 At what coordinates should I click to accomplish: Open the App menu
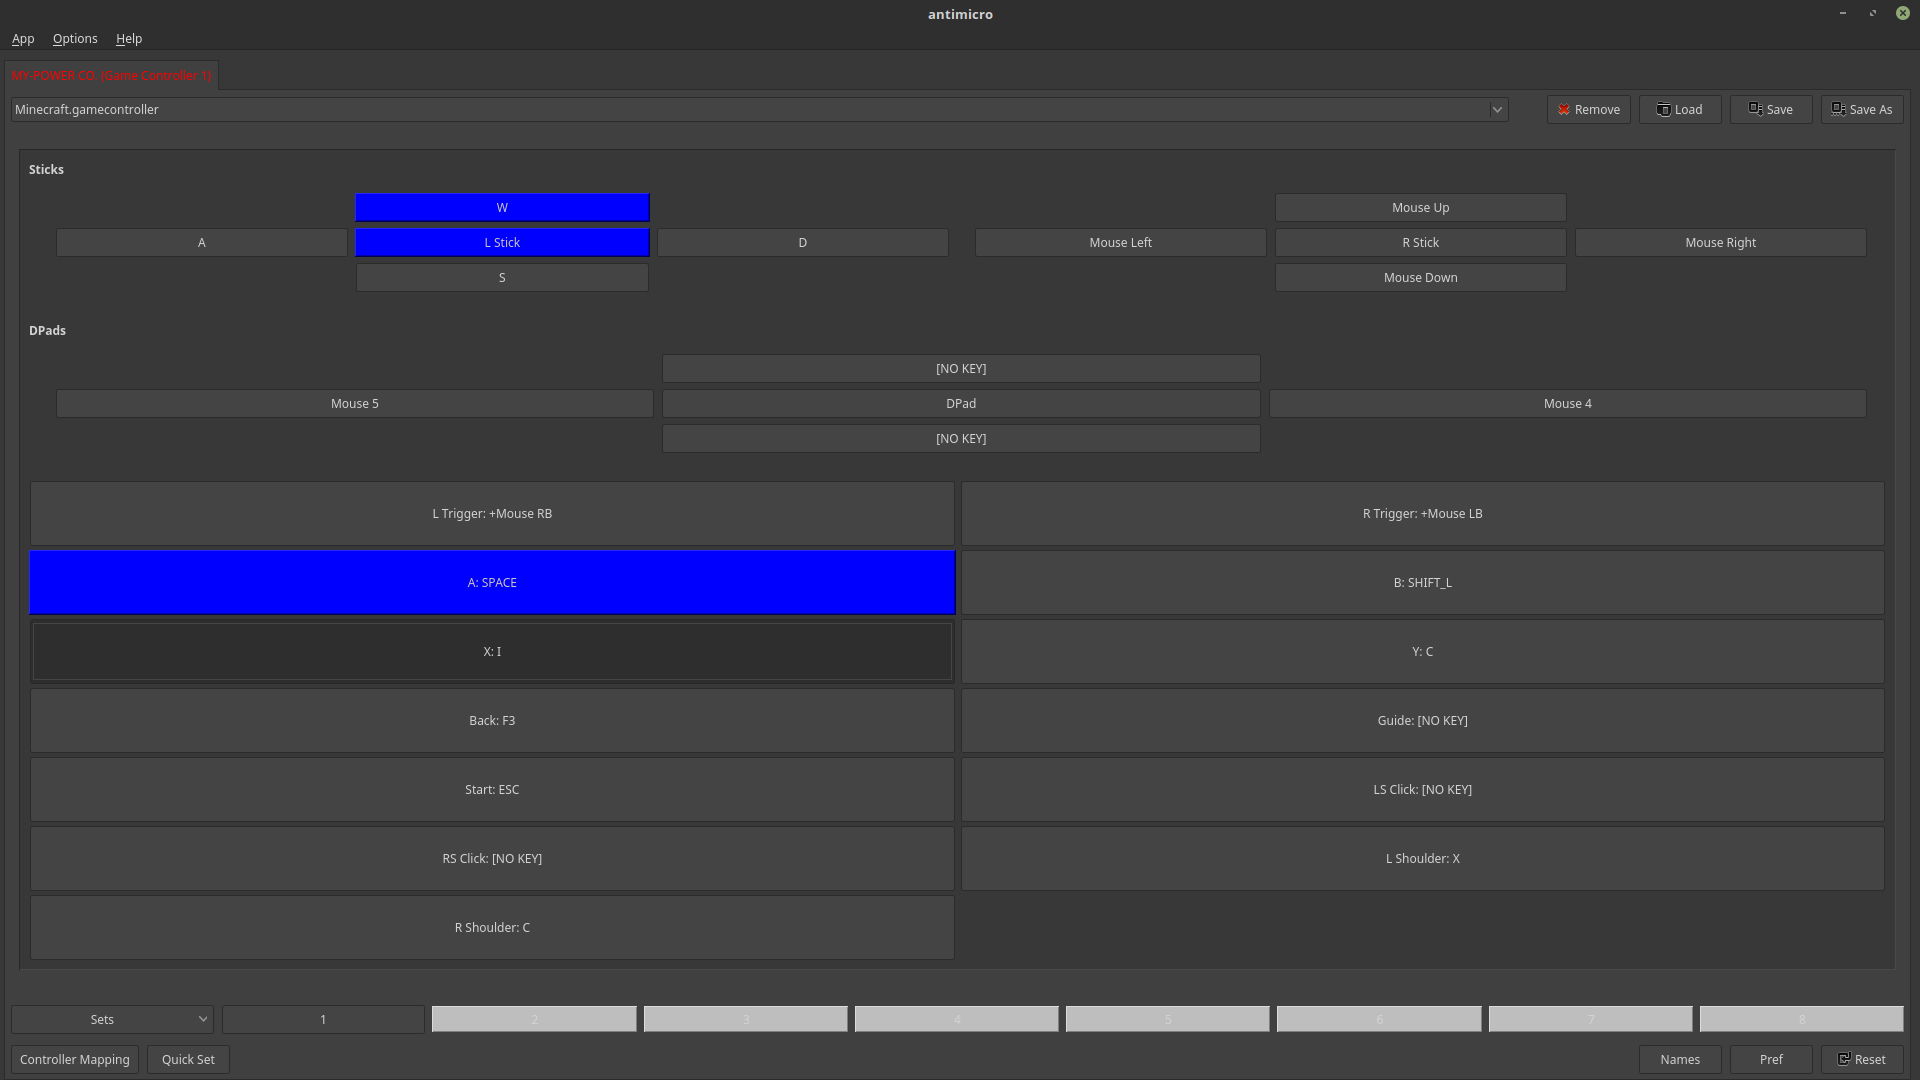point(22,38)
